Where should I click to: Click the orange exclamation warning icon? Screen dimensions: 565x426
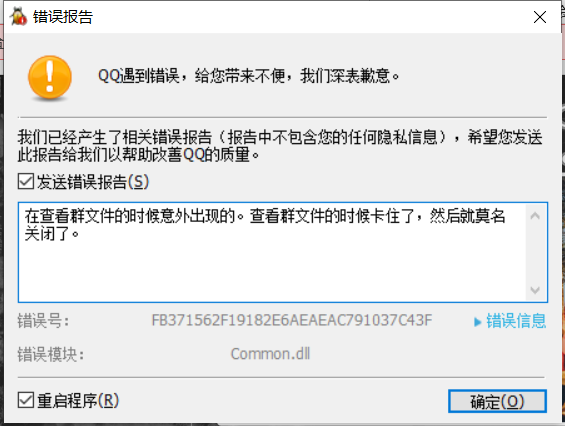[50, 77]
